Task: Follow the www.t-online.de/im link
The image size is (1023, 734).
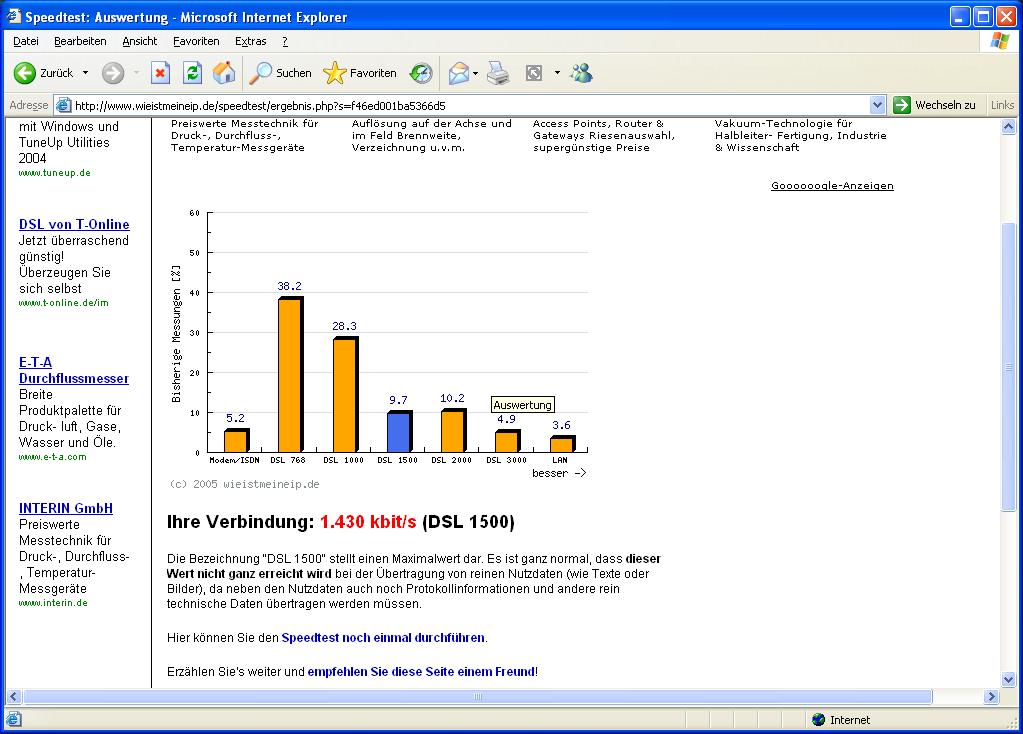Action: 64,303
